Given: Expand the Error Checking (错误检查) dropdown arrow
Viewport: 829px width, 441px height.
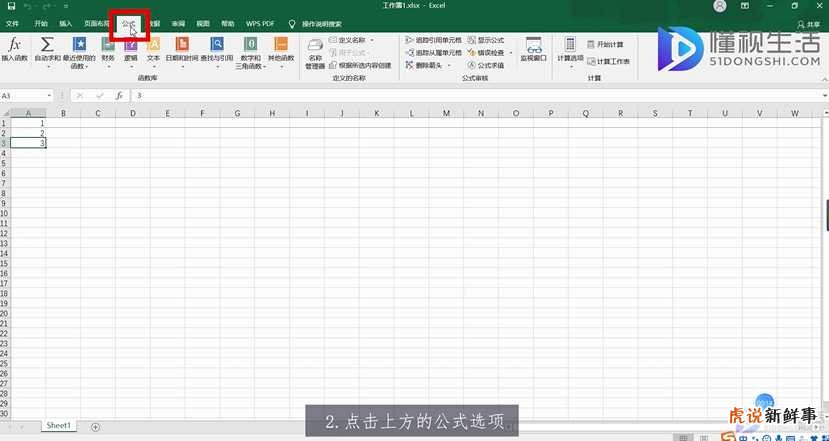Looking at the screenshot, I should (x=511, y=53).
